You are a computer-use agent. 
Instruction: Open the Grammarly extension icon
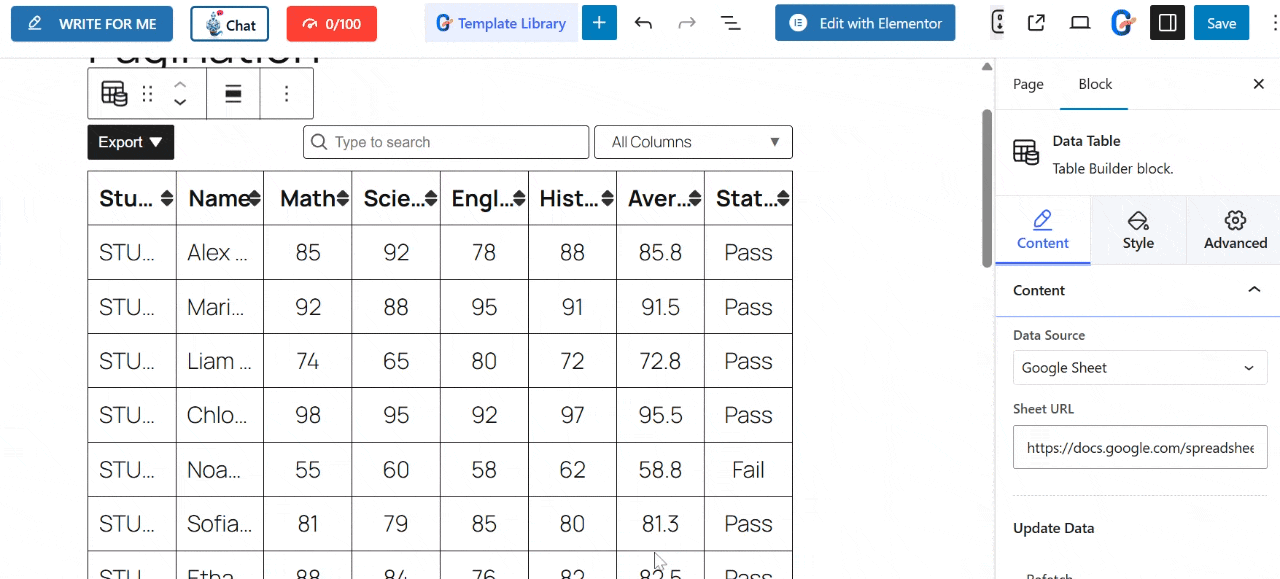1122,22
